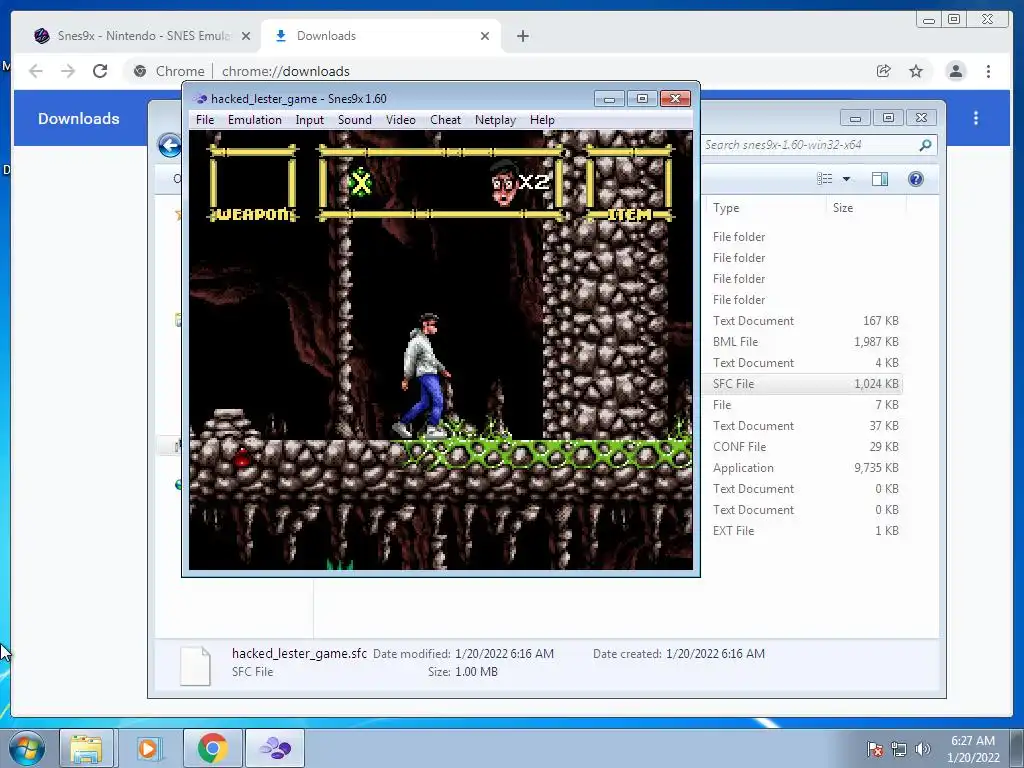This screenshot has height=768, width=1024.
Task: Expand the Explorer view options dropdown arrow
Action: pyautogui.click(x=846, y=179)
